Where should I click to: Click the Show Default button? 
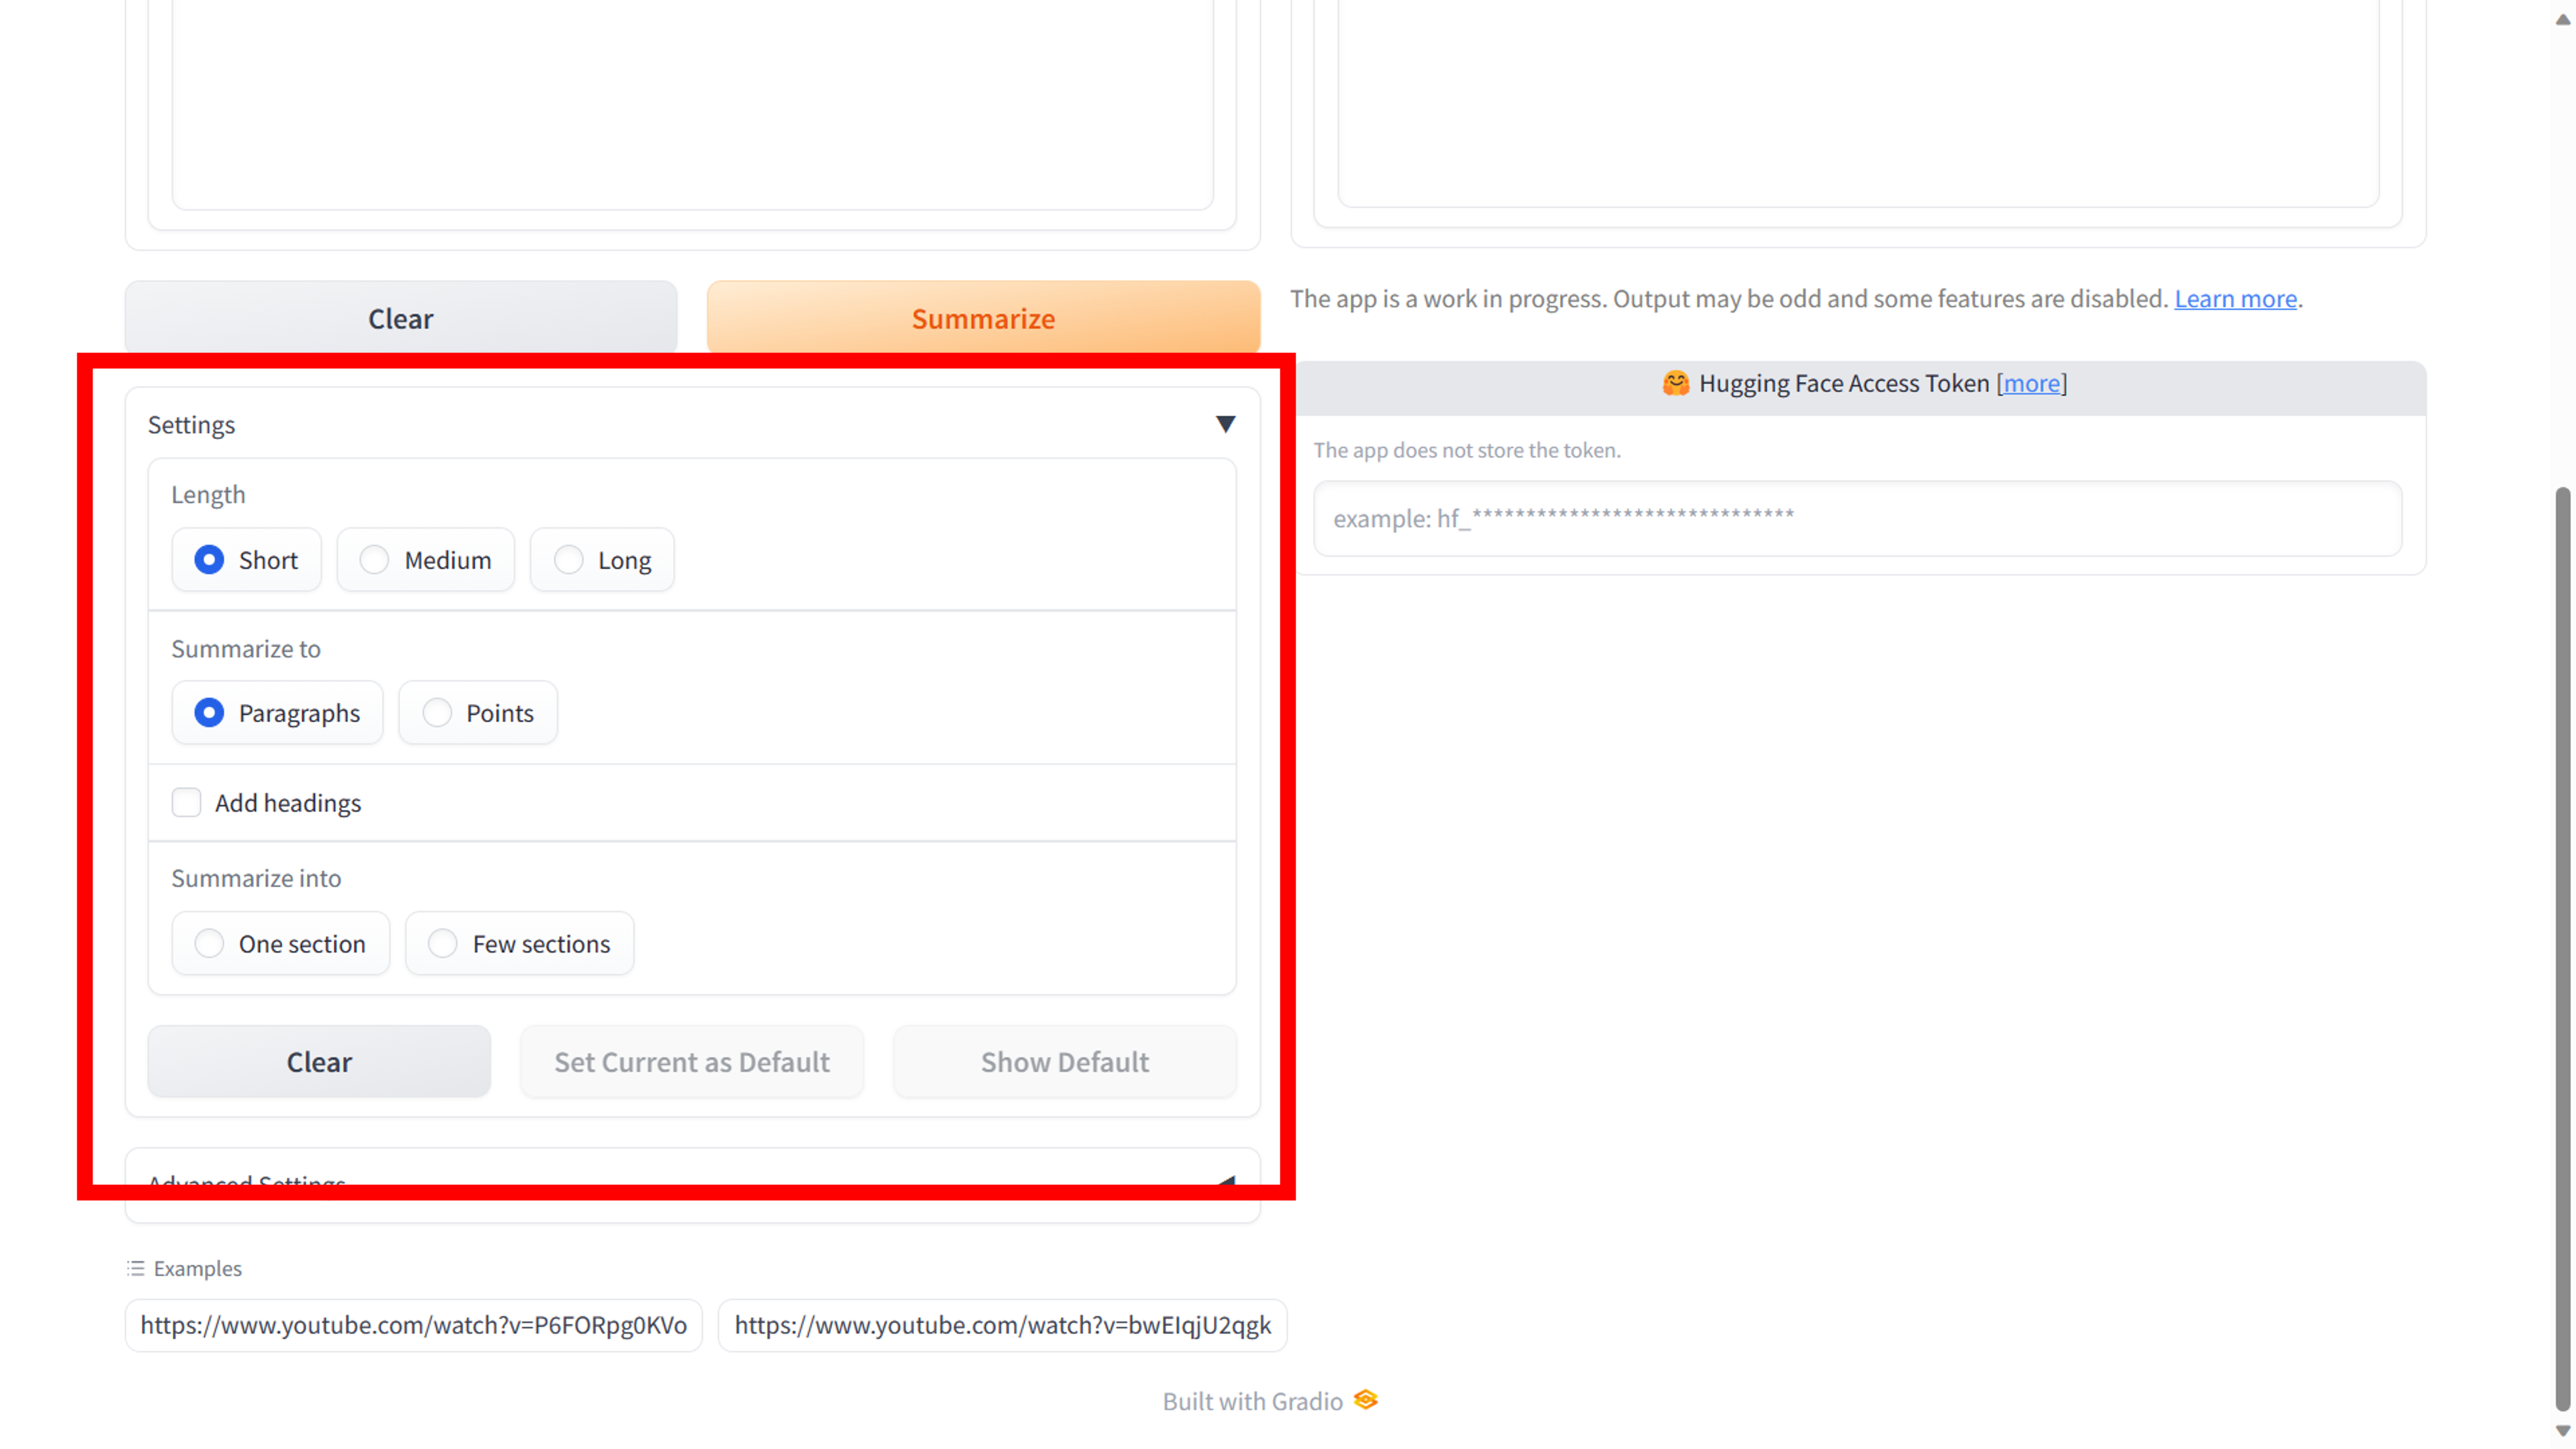[x=1064, y=1061]
